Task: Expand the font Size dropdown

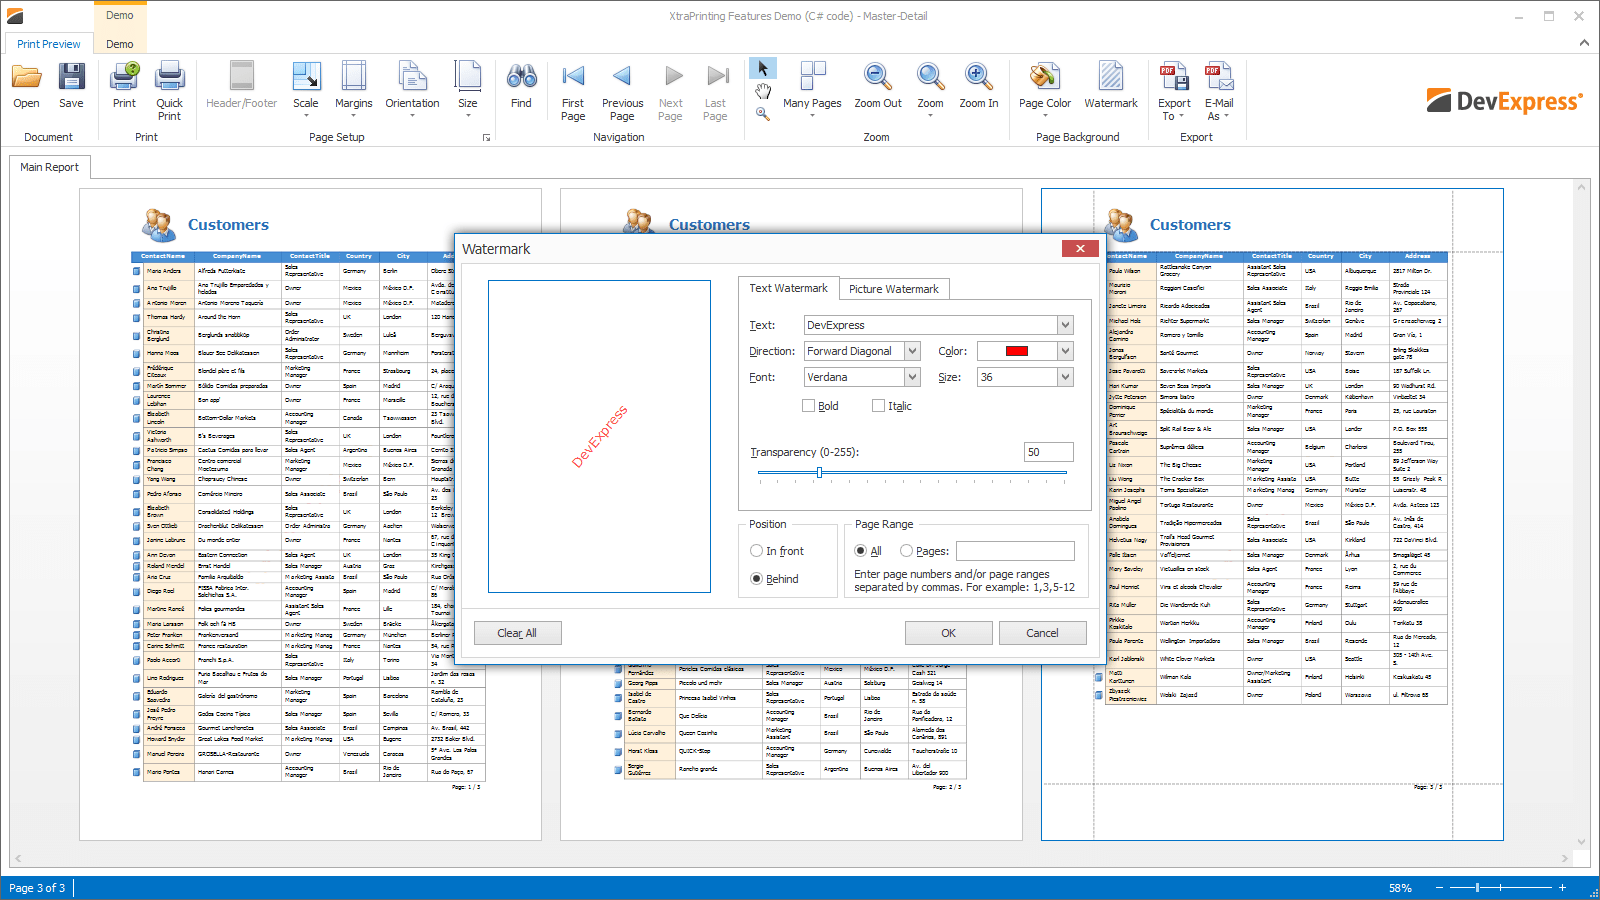Action: (1065, 377)
